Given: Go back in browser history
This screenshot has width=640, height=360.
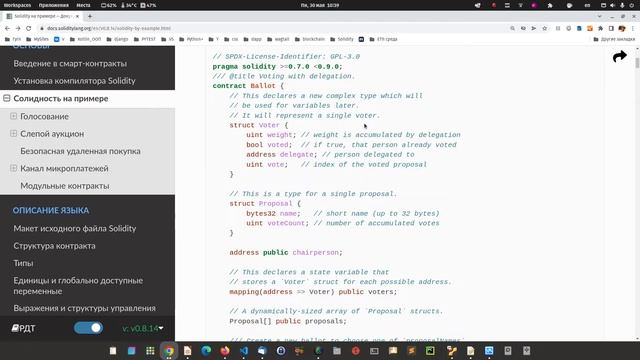Looking at the screenshot, I should pyautogui.click(x=7, y=28).
